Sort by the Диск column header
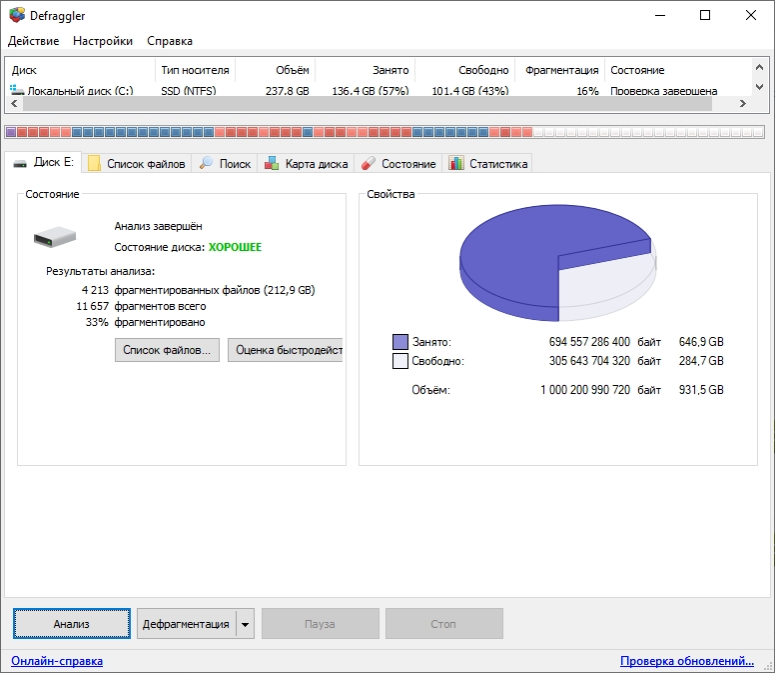This screenshot has height=673, width=775. pyautogui.click(x=81, y=70)
